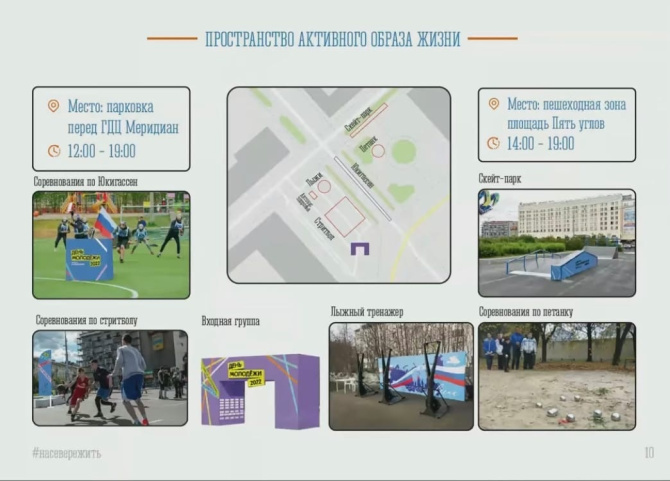Select the purple entrance arch marker on map
This screenshot has width=670, height=481.
click(x=358, y=250)
